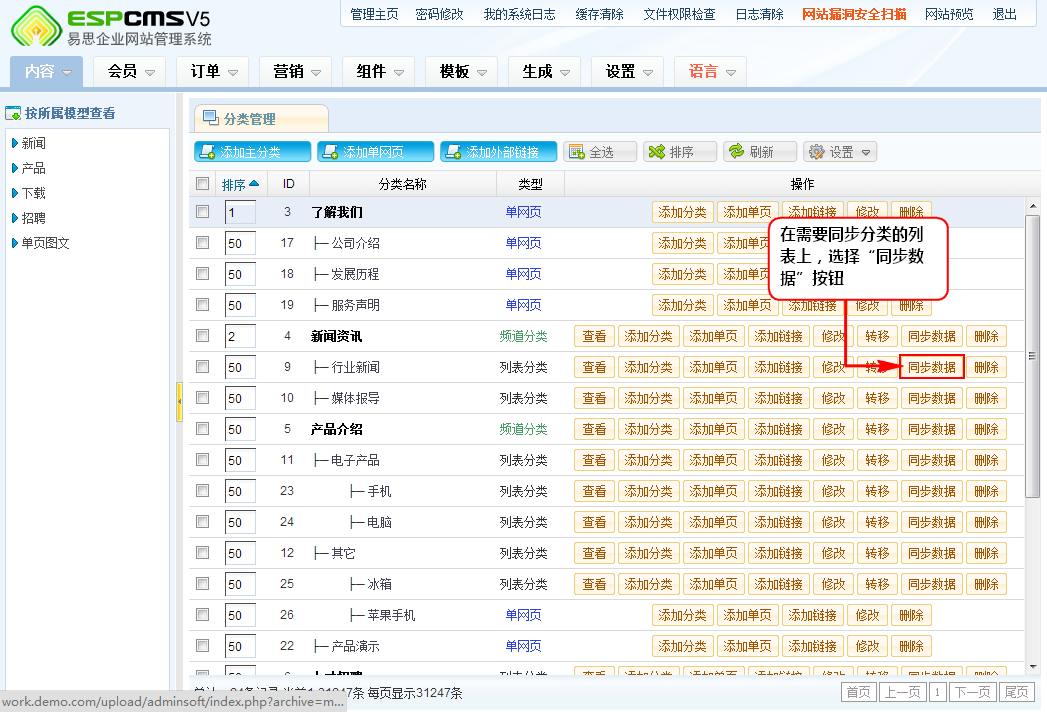Select 缓存清除 in top menu
Image resolution: width=1047 pixels, height=712 pixels.
[x=600, y=14]
